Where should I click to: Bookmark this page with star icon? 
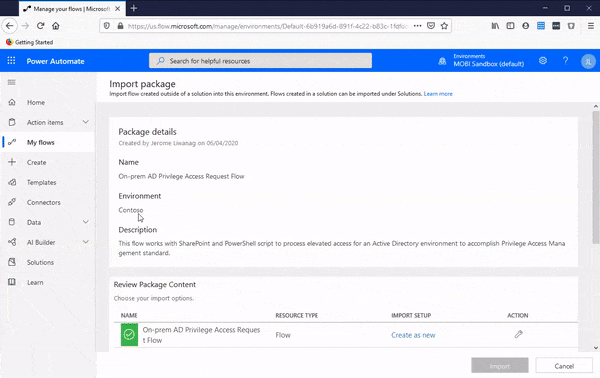[x=444, y=26]
